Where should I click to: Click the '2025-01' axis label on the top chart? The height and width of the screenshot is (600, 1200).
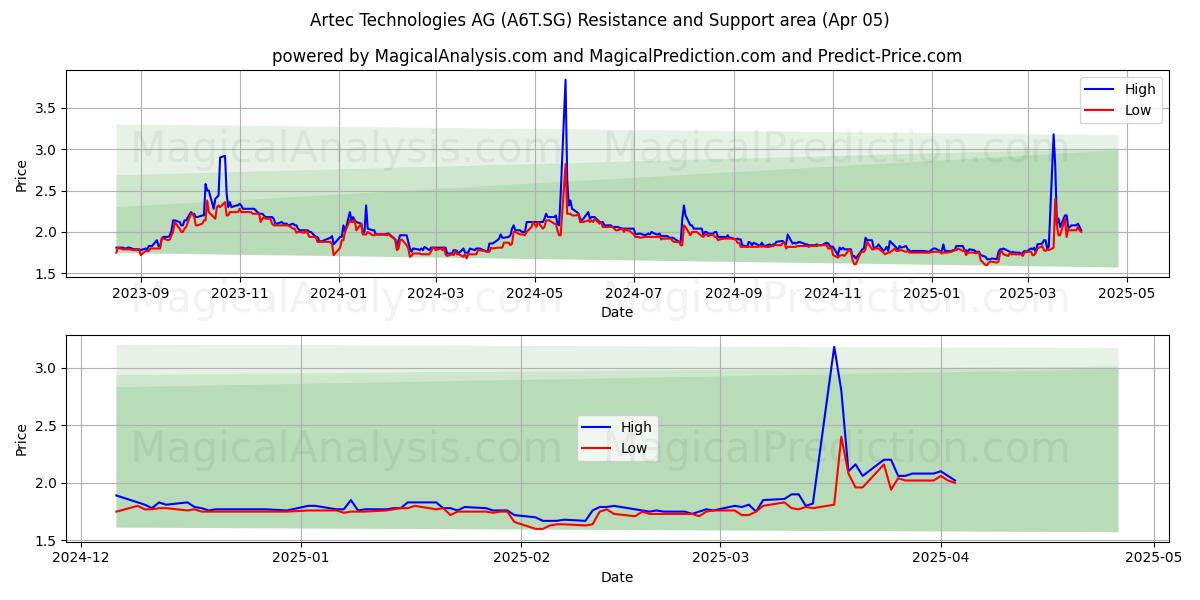(932, 293)
